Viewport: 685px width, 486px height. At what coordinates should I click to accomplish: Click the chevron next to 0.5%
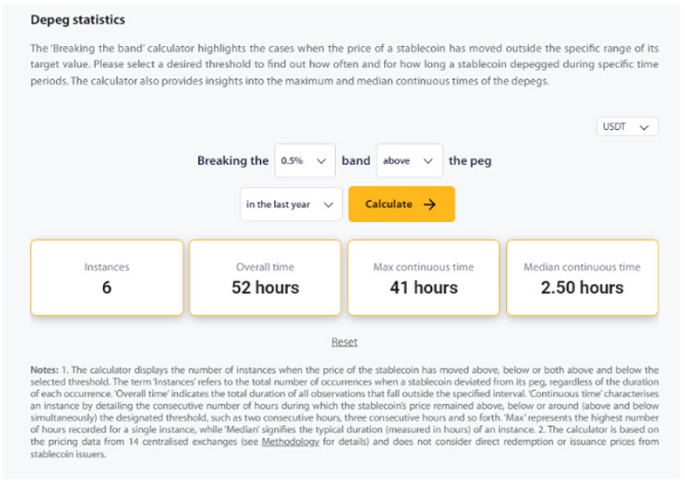[x=320, y=160]
